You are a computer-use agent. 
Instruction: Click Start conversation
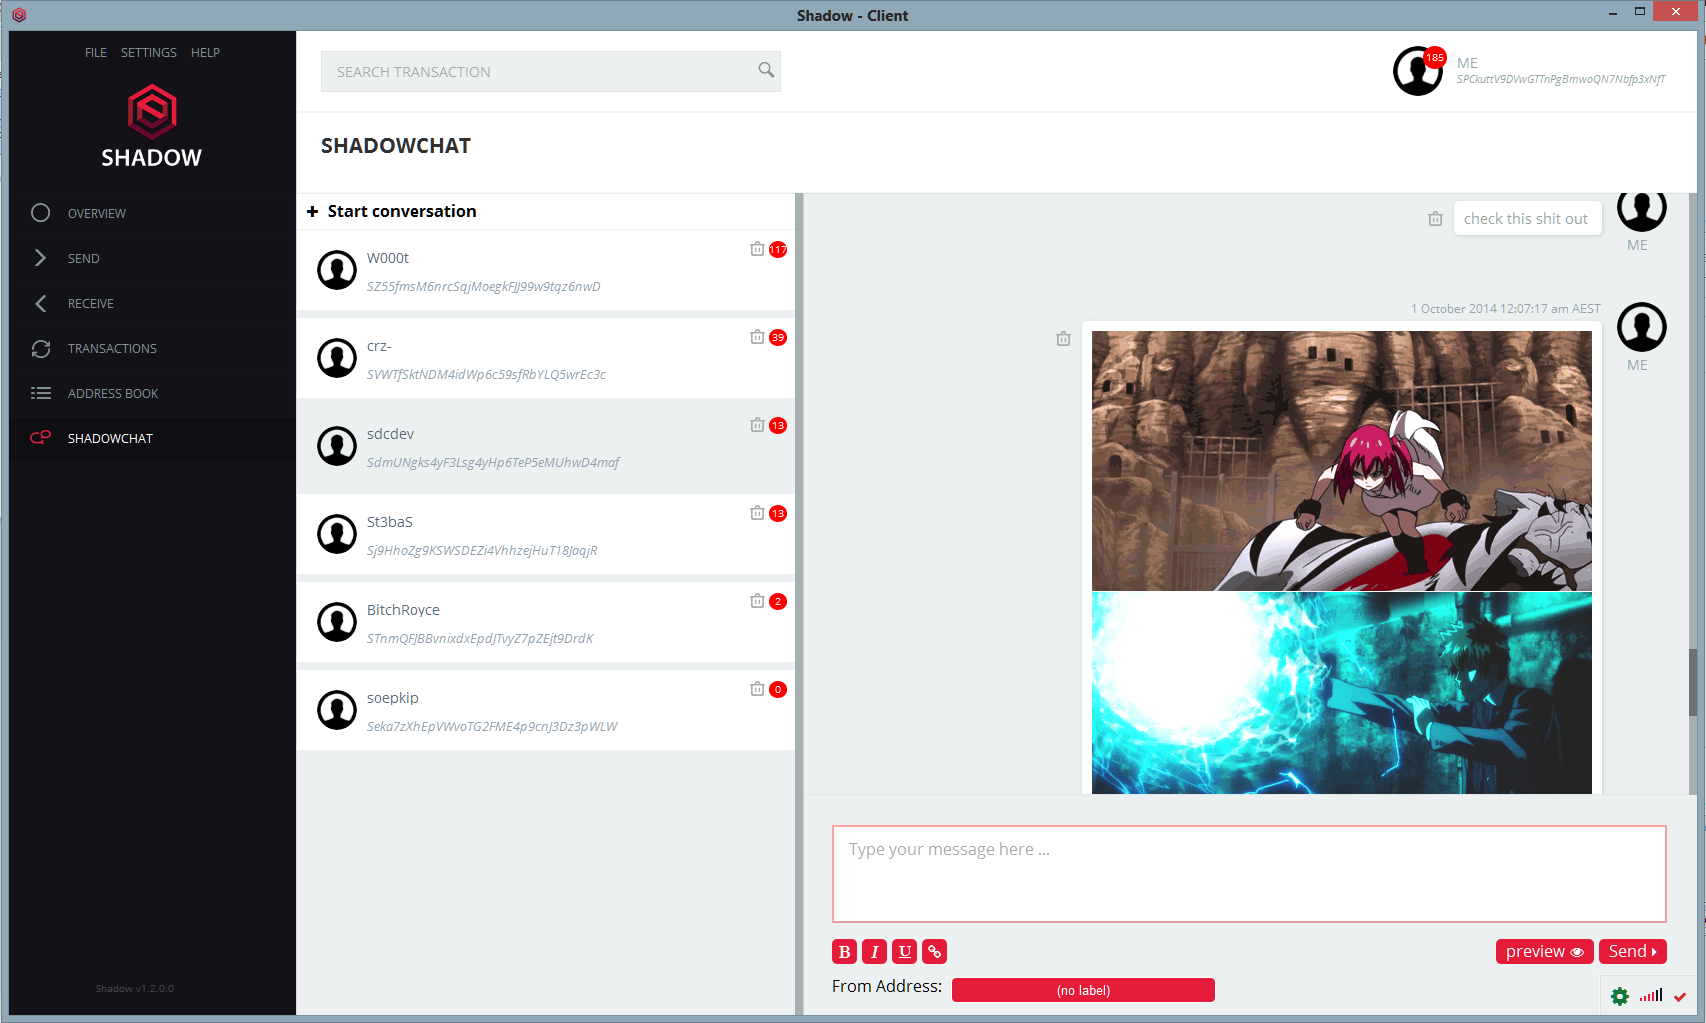(x=402, y=211)
